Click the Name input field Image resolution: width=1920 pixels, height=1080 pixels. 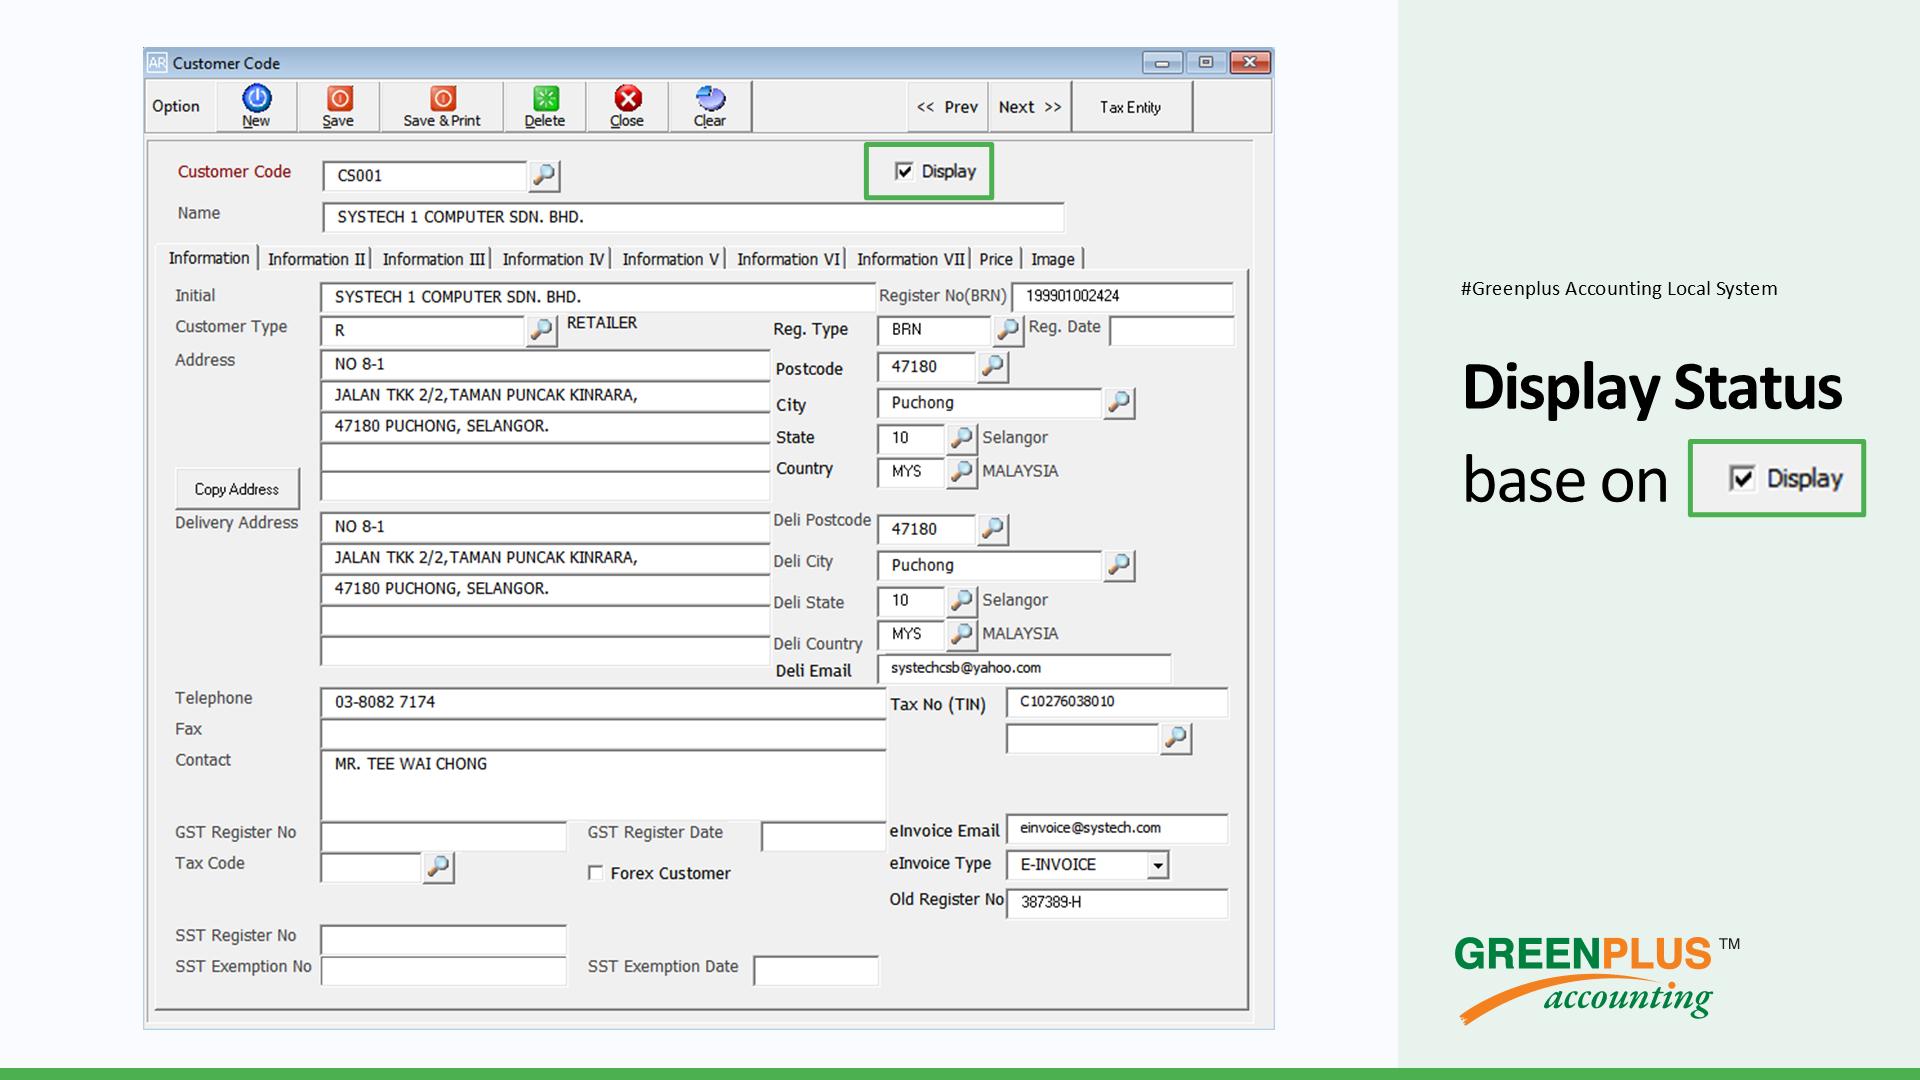point(693,217)
